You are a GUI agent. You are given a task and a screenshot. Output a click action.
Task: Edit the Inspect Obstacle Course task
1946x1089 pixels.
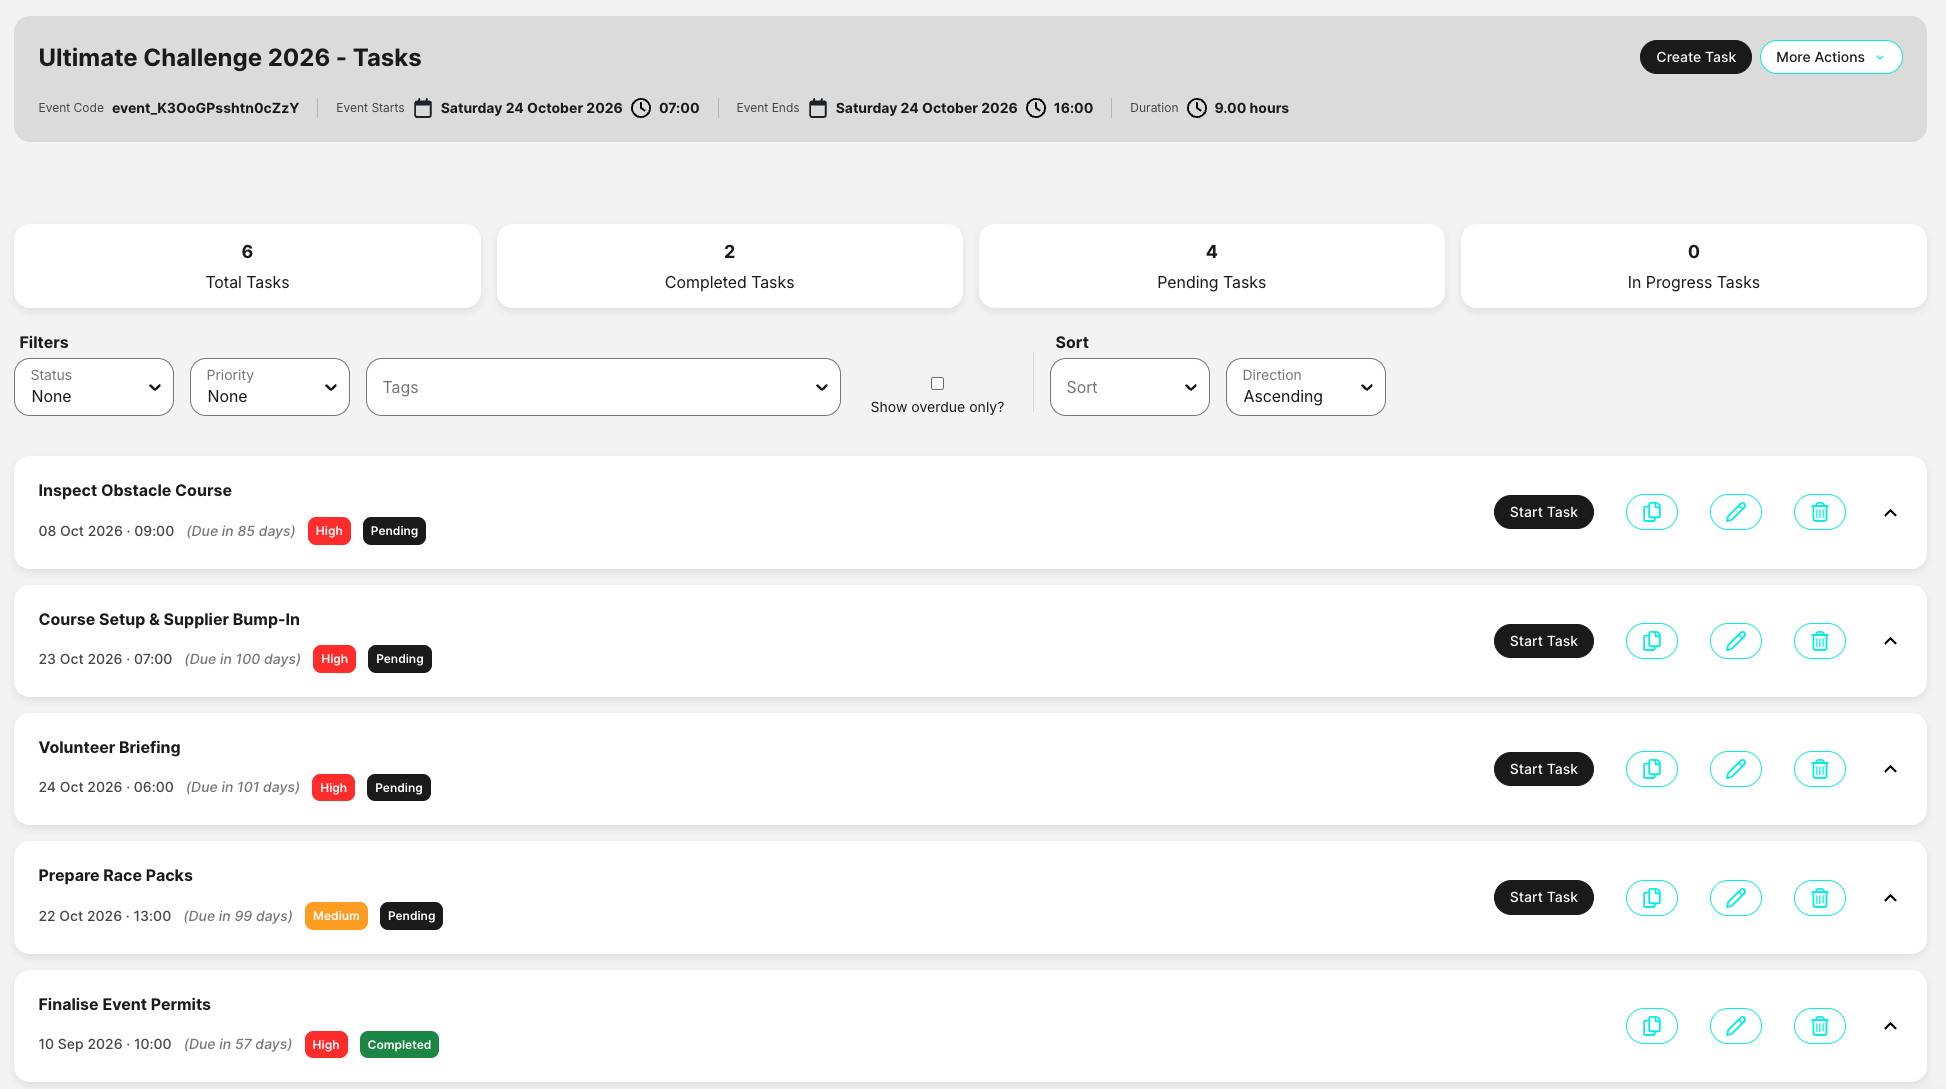1736,512
